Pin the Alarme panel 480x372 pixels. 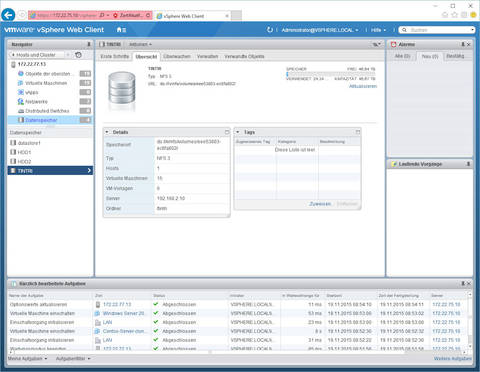click(463, 44)
